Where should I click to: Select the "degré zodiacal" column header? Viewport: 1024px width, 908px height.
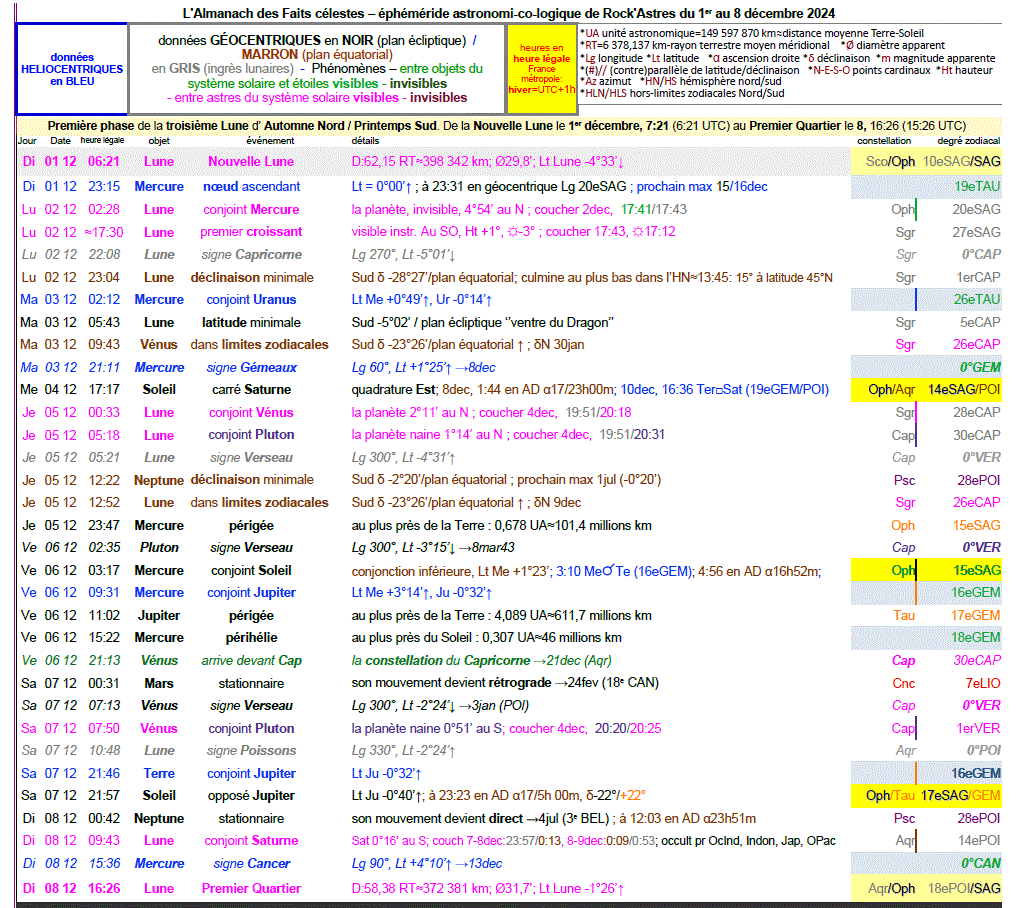pyautogui.click(x=968, y=140)
